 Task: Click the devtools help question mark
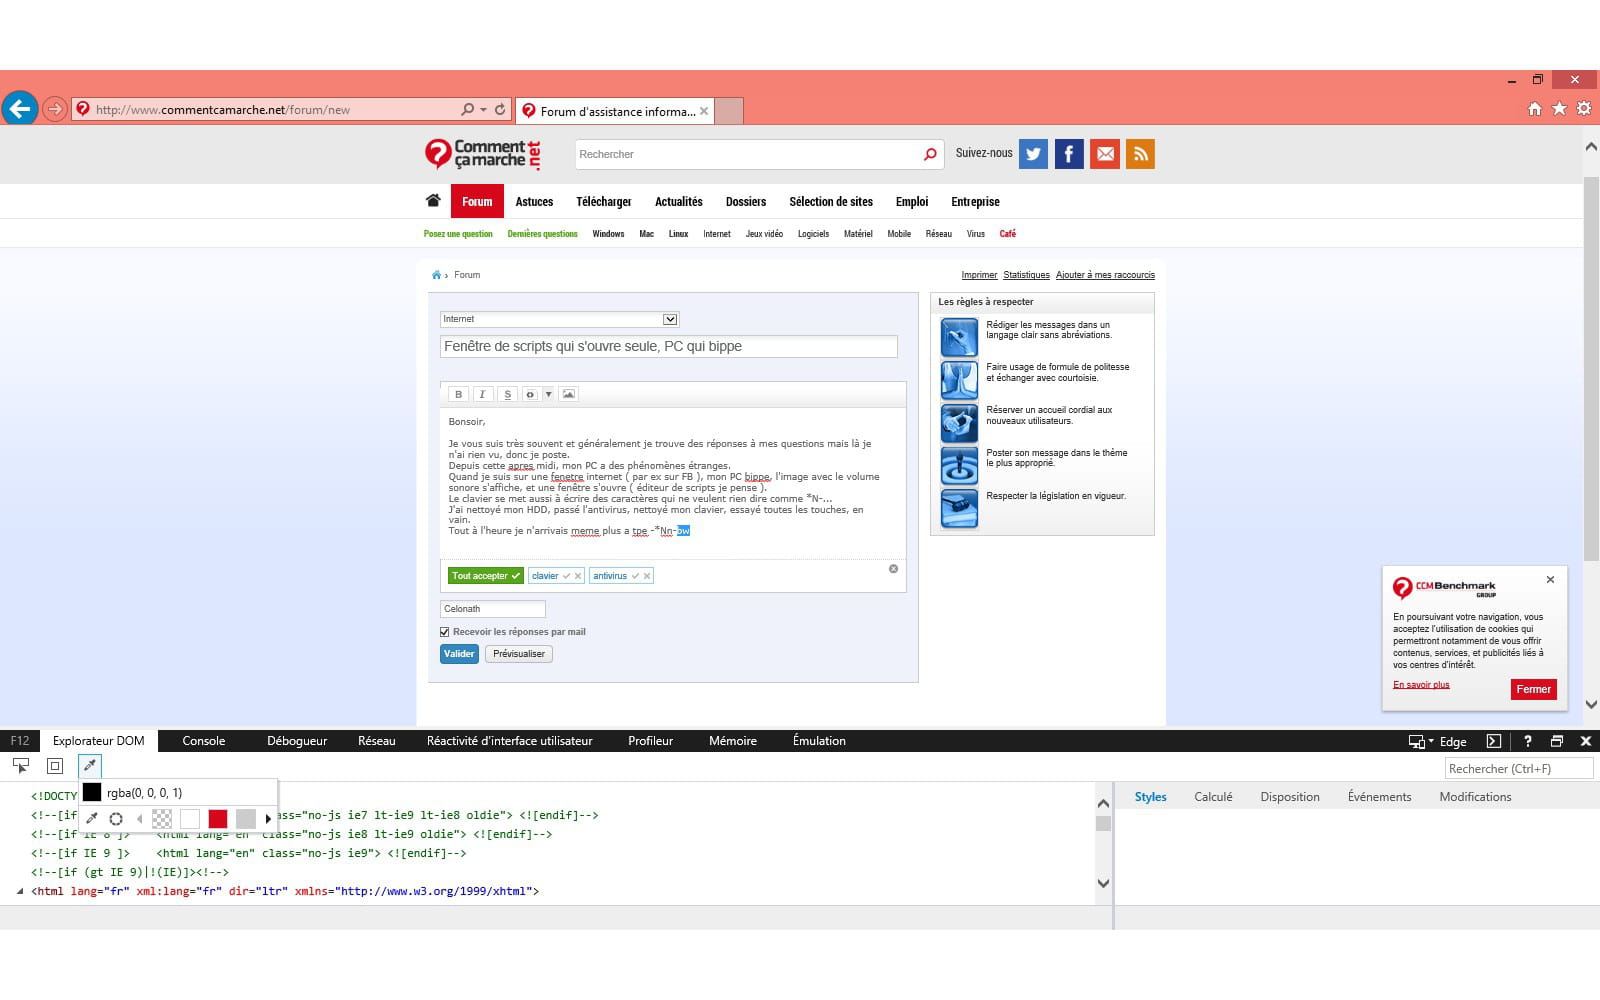[x=1527, y=741]
